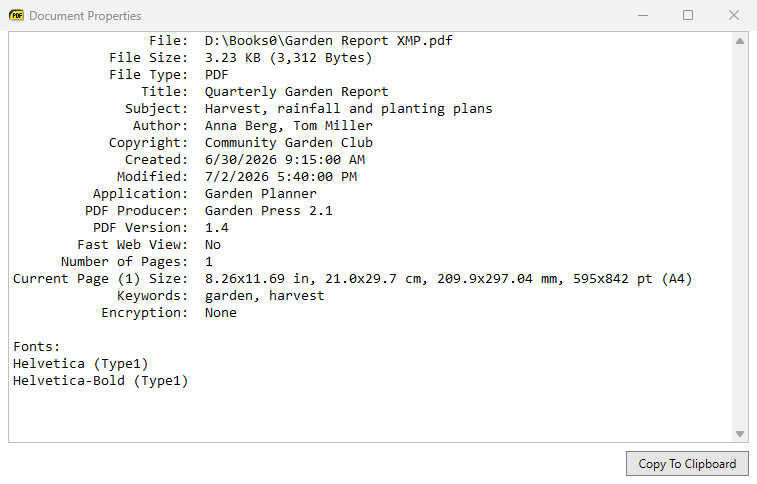Click the created date 6/30/2026 9:15:00 AM
Screen dimensions: 757x484
(x=285, y=160)
